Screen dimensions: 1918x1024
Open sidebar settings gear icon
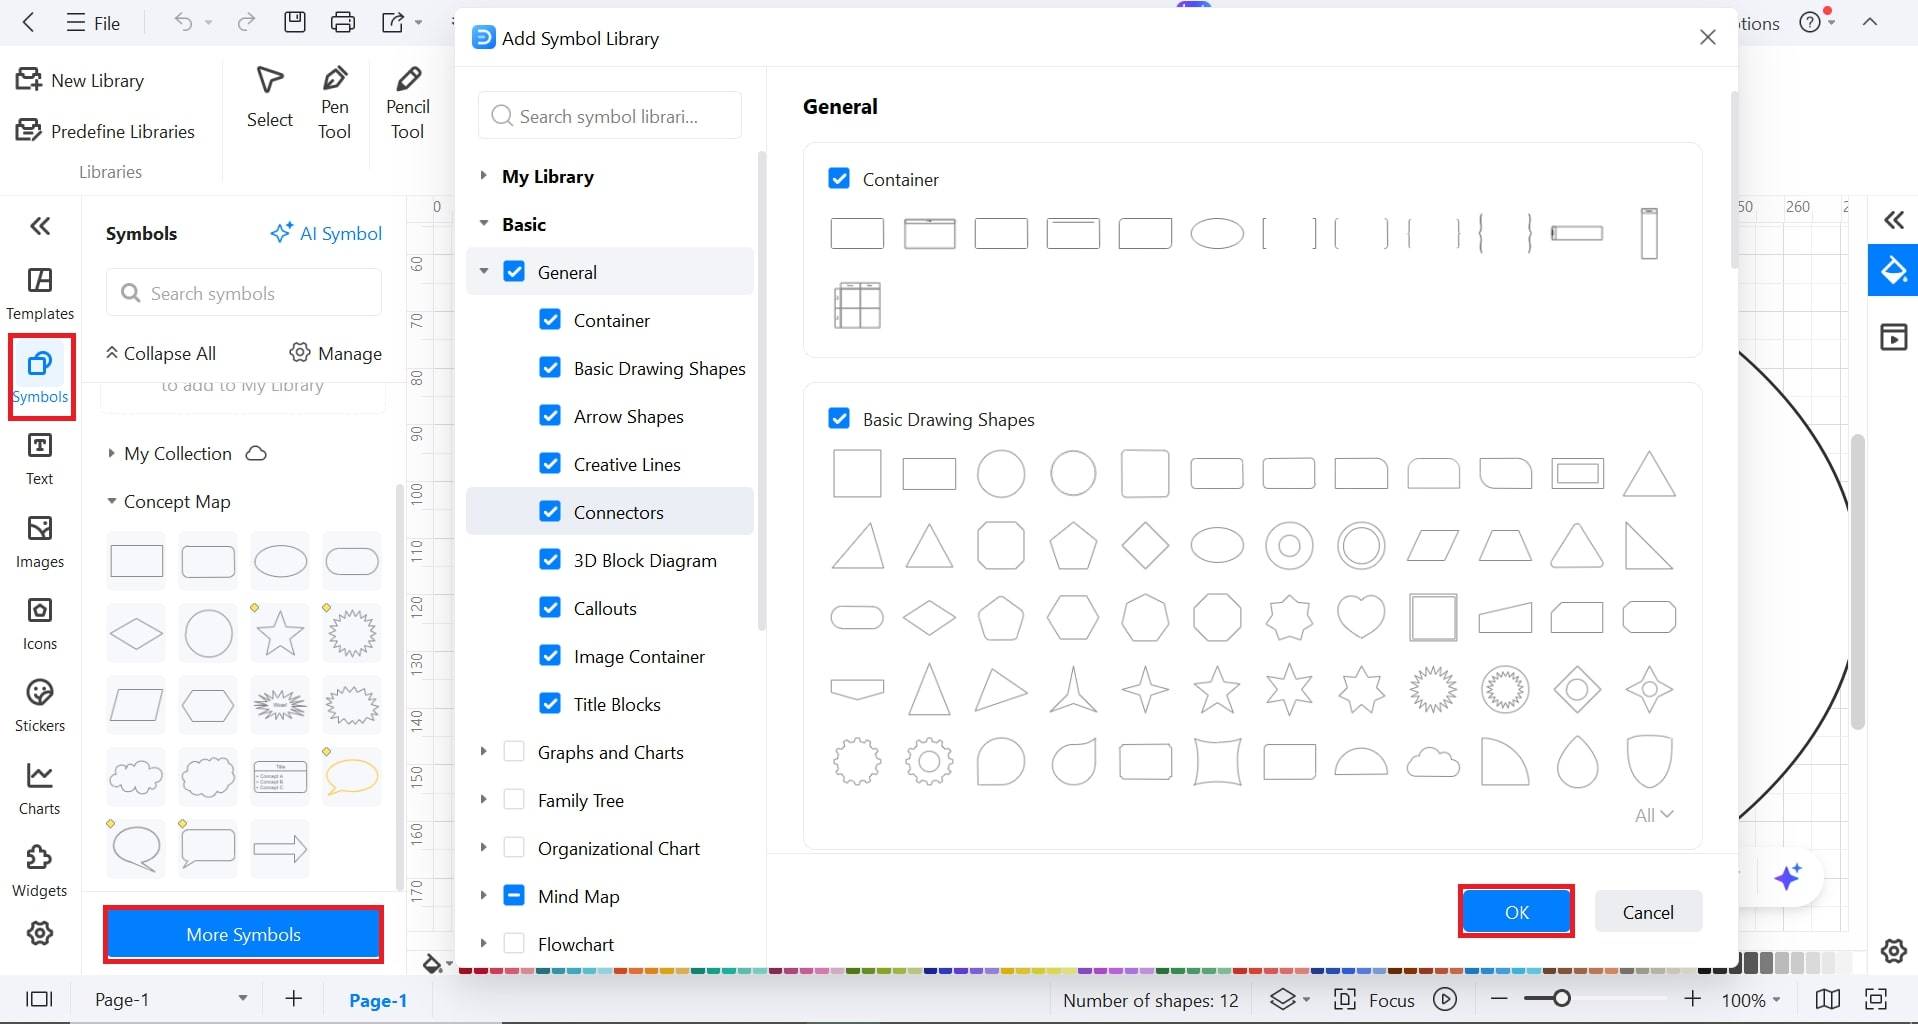click(40, 933)
